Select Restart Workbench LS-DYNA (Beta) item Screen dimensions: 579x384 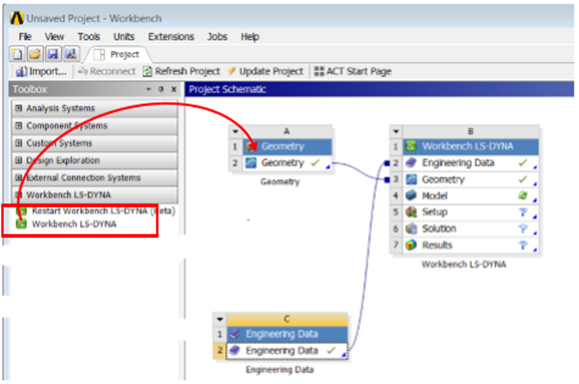[95, 211]
